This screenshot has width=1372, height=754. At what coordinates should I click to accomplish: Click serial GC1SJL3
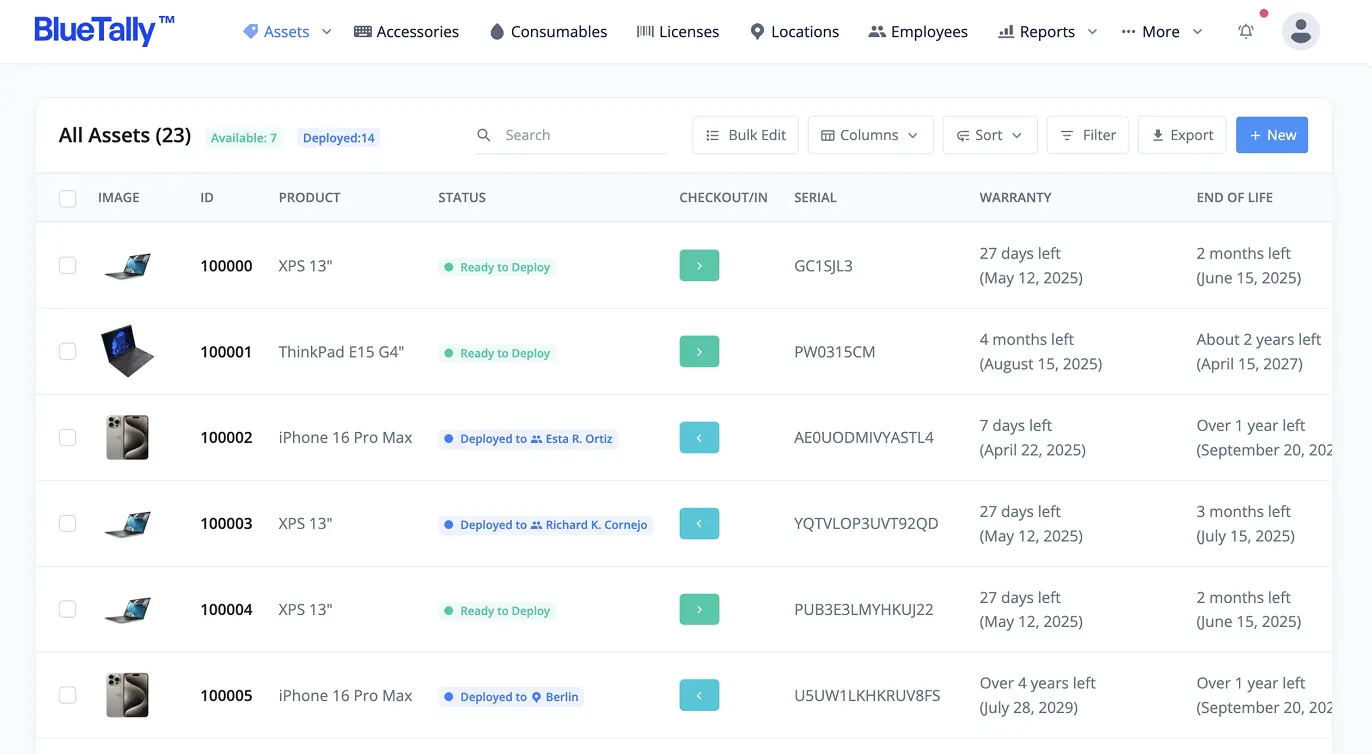point(823,266)
